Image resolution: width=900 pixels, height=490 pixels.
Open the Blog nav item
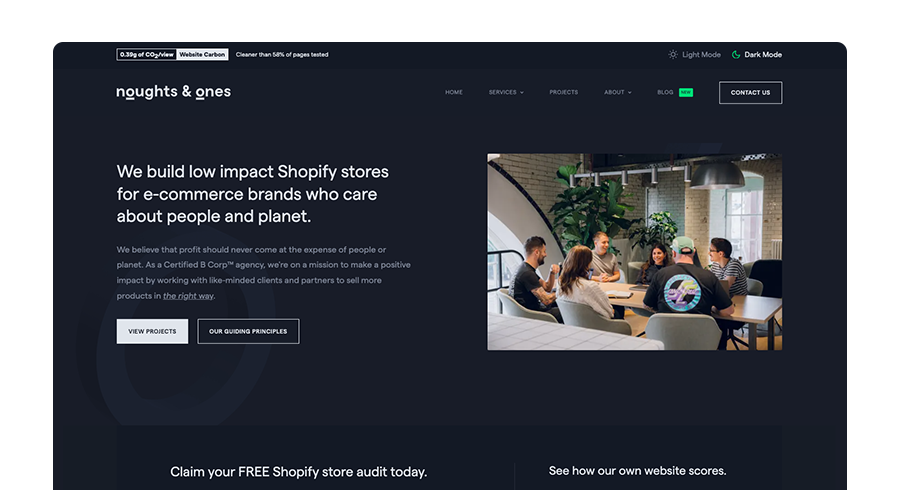click(x=665, y=92)
